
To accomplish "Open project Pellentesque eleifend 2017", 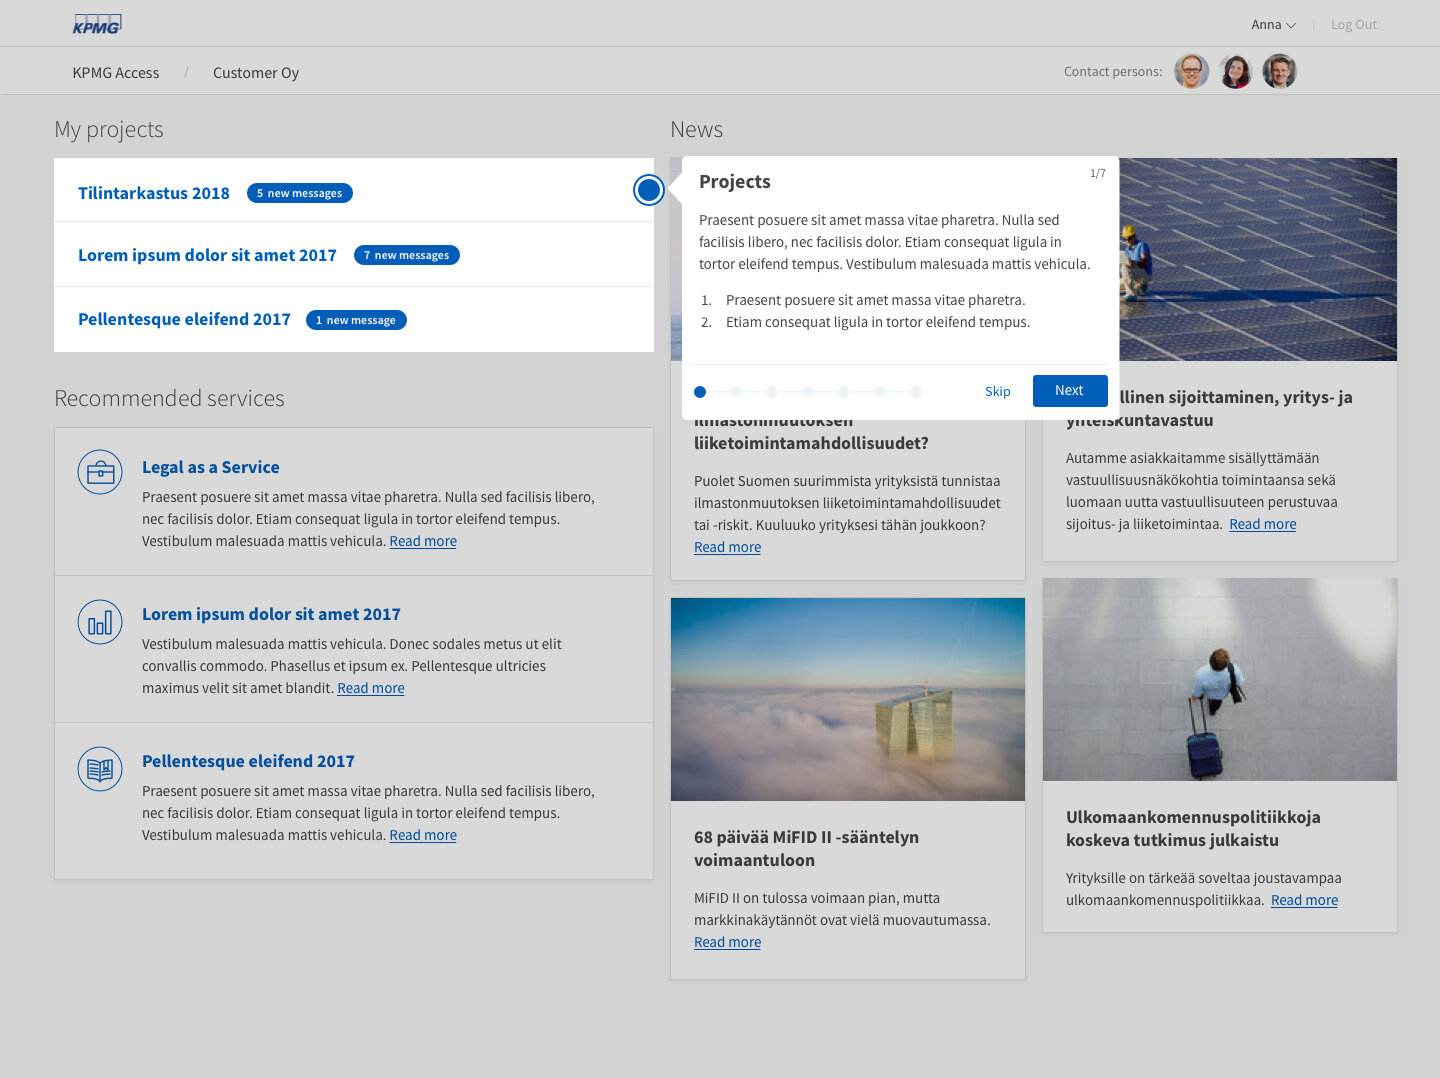I will 184,319.
